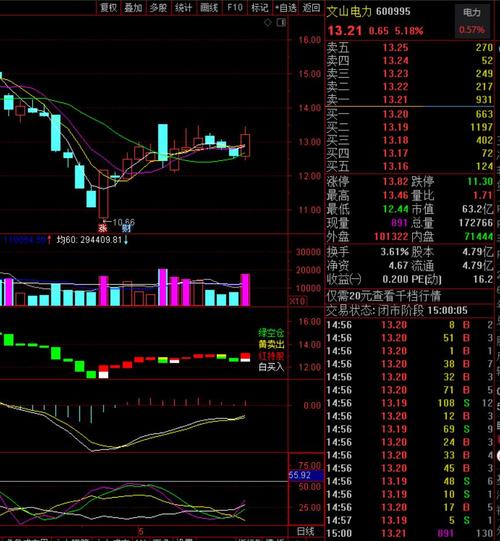Open the 复权 adjustment option in toolbar
500x541 pixels.
coord(108,7)
